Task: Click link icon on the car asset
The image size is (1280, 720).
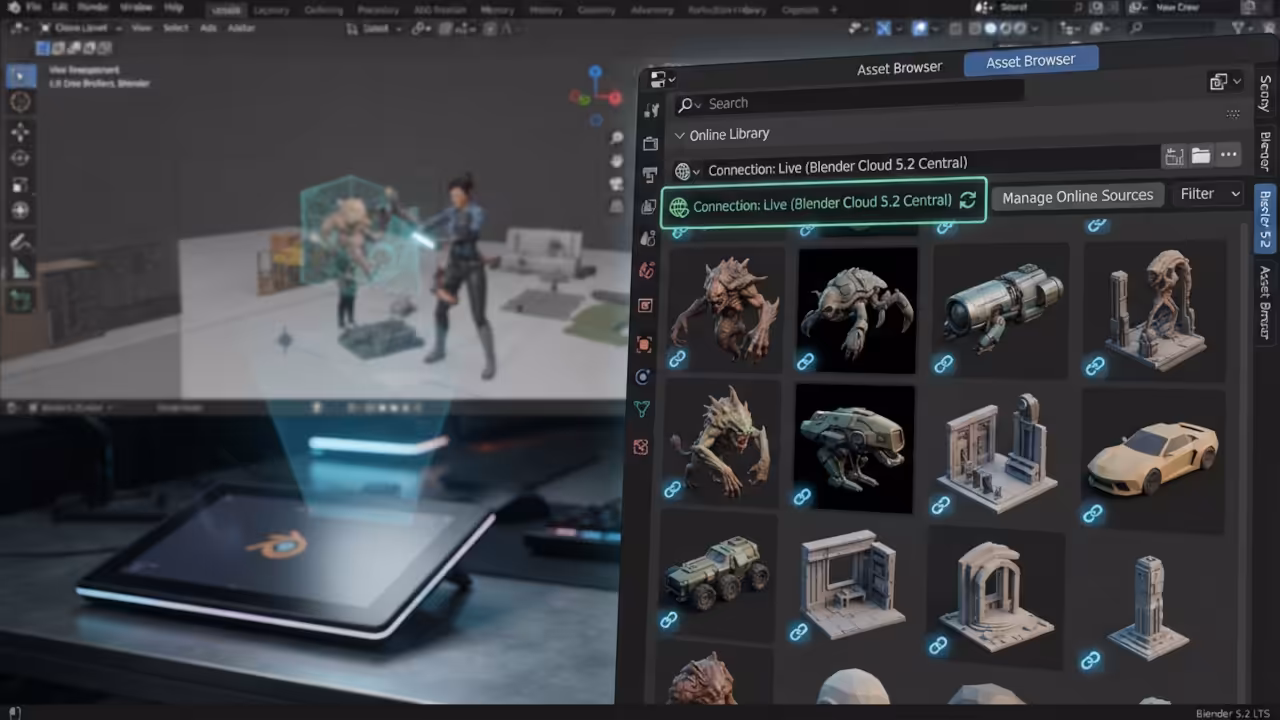Action: tap(1092, 514)
